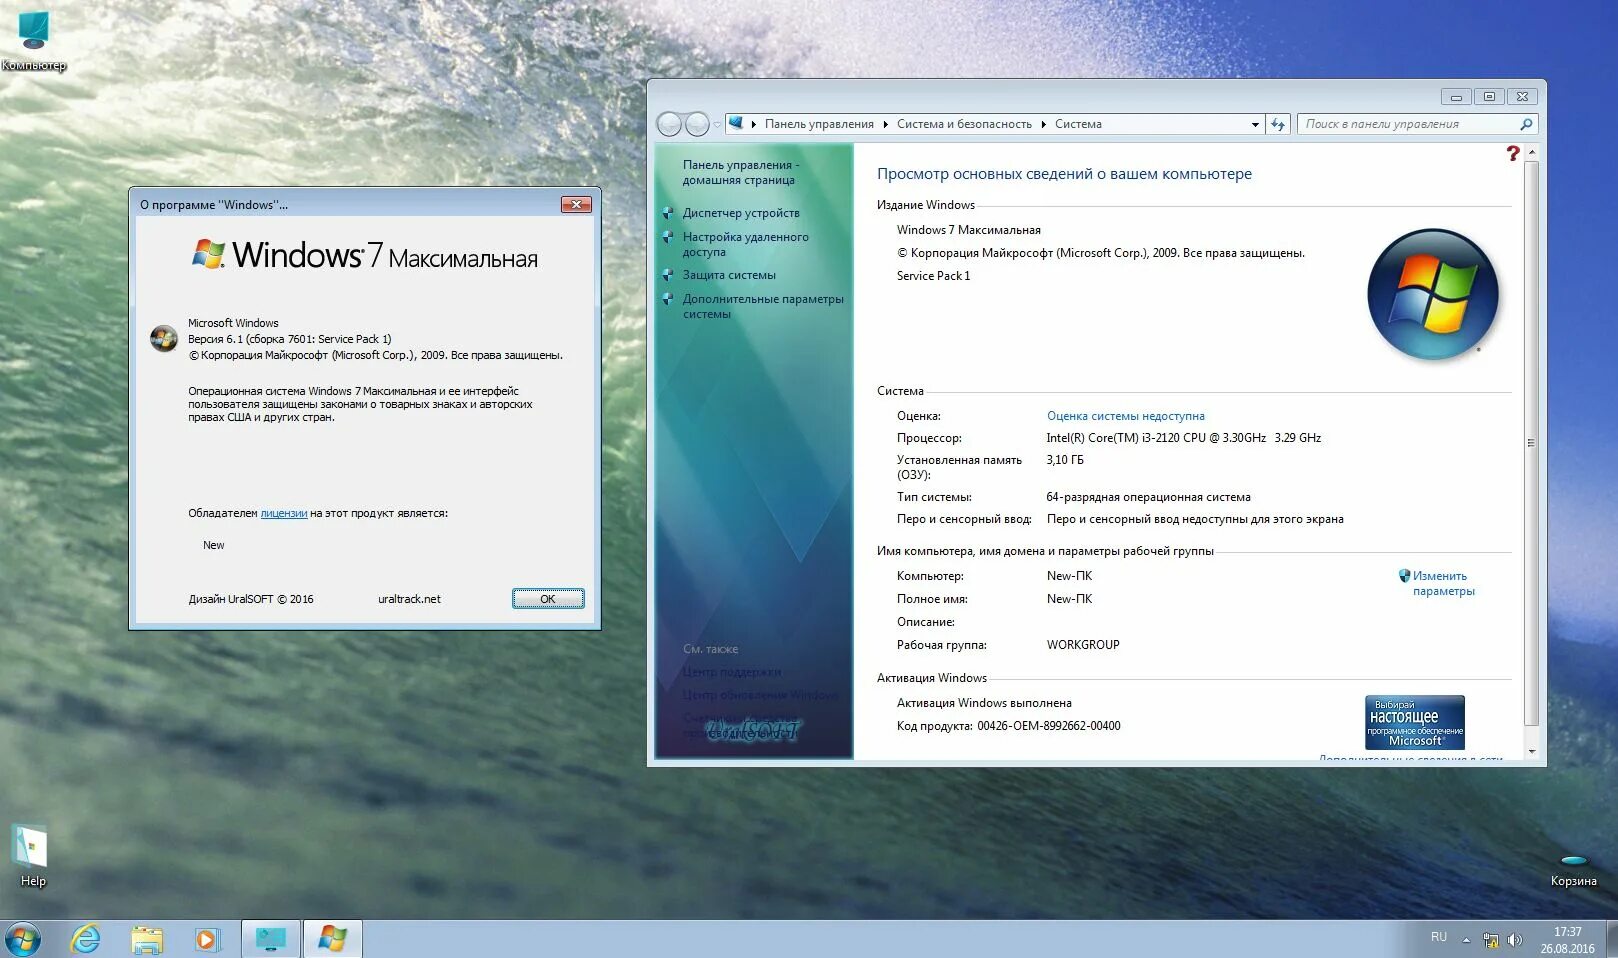Open Панель управления - домашняя страница link
The image size is (1618, 958).
740,172
